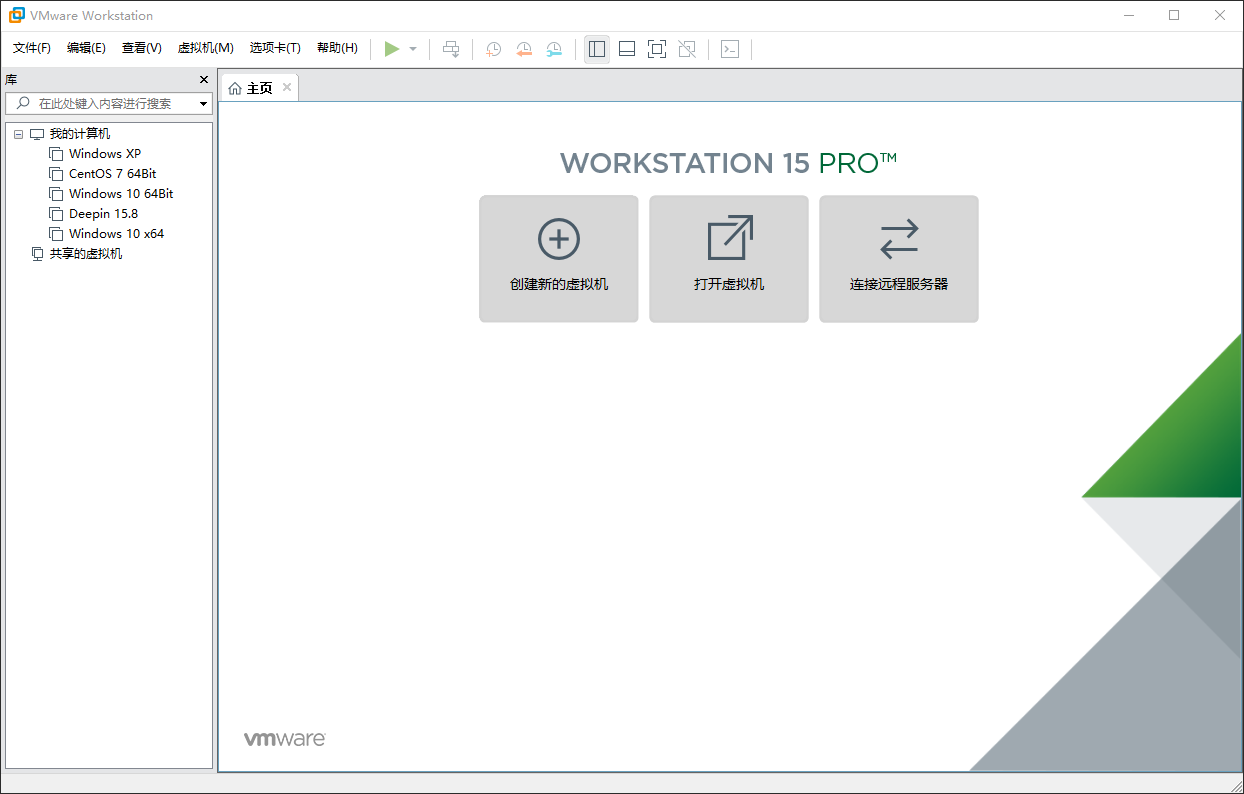Screen dimensions: 1244x794
Task: Select the Deepin 15.8 virtual machine
Action: (103, 213)
